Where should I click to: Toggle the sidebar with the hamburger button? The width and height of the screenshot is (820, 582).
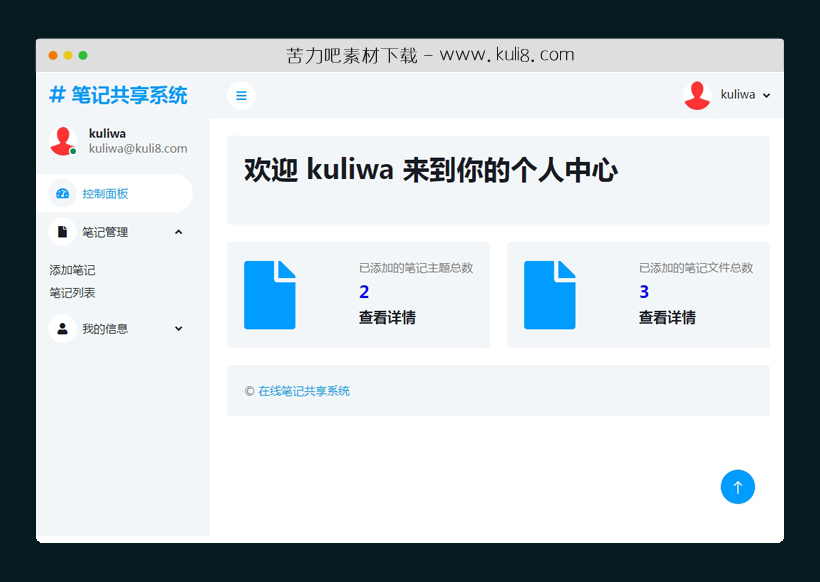click(241, 95)
